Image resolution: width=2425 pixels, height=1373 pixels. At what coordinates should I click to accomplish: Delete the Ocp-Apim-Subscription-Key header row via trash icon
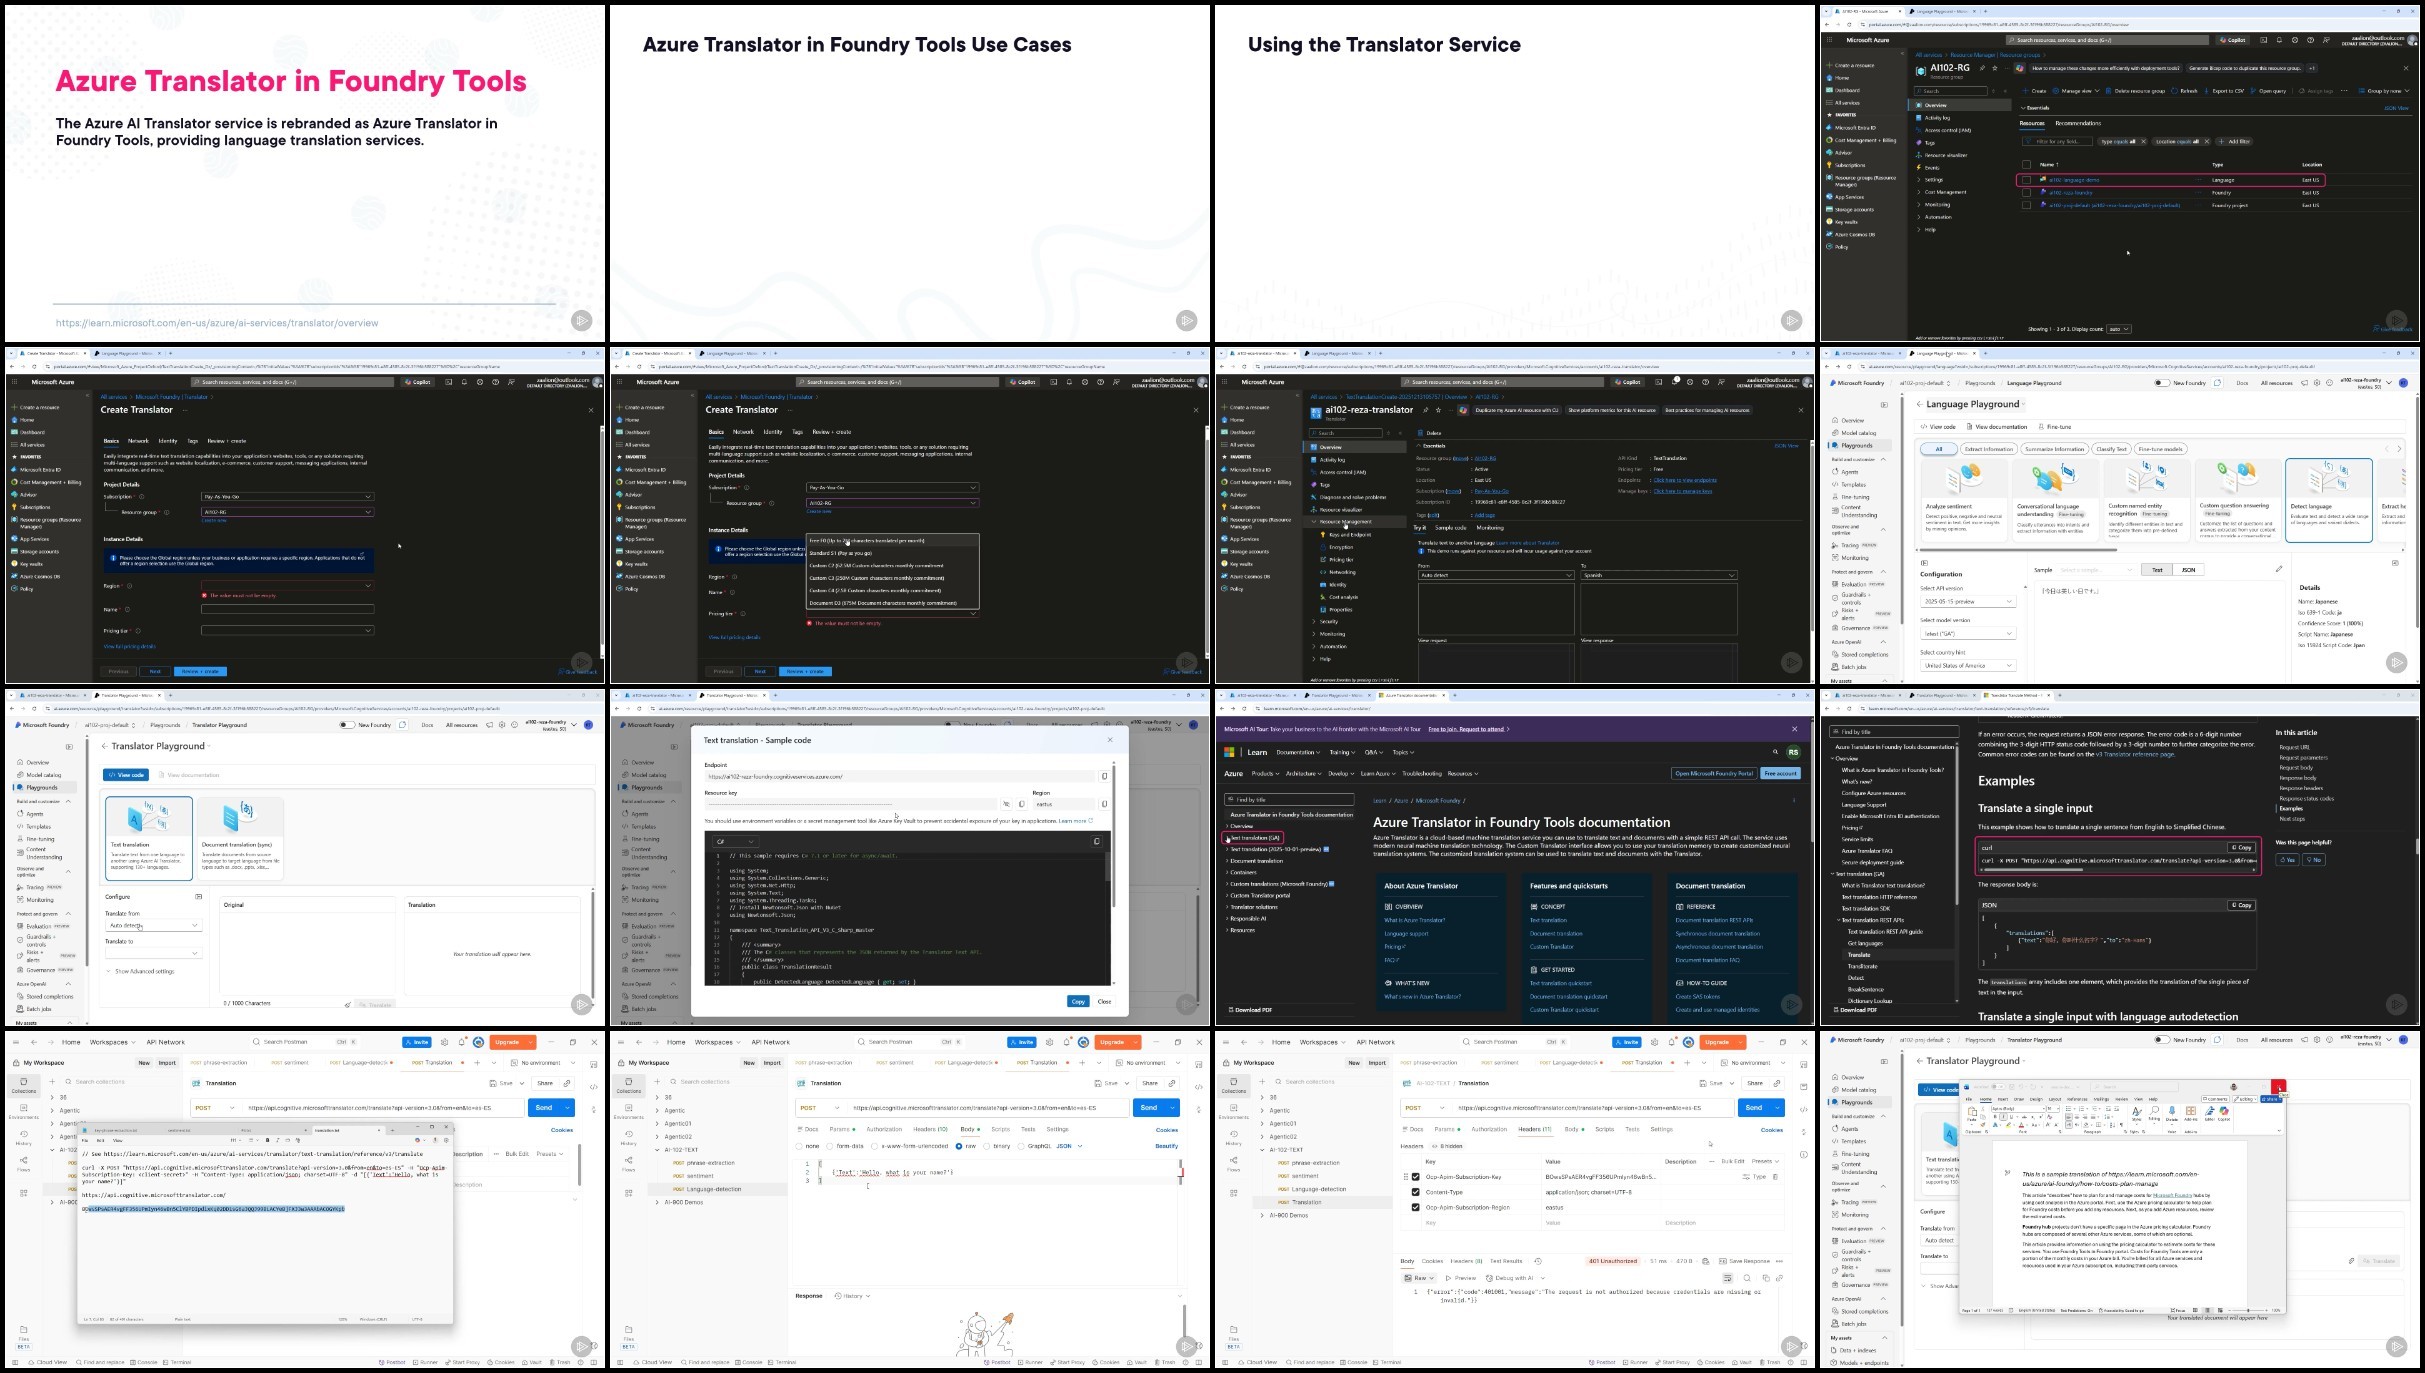coord(1775,1177)
